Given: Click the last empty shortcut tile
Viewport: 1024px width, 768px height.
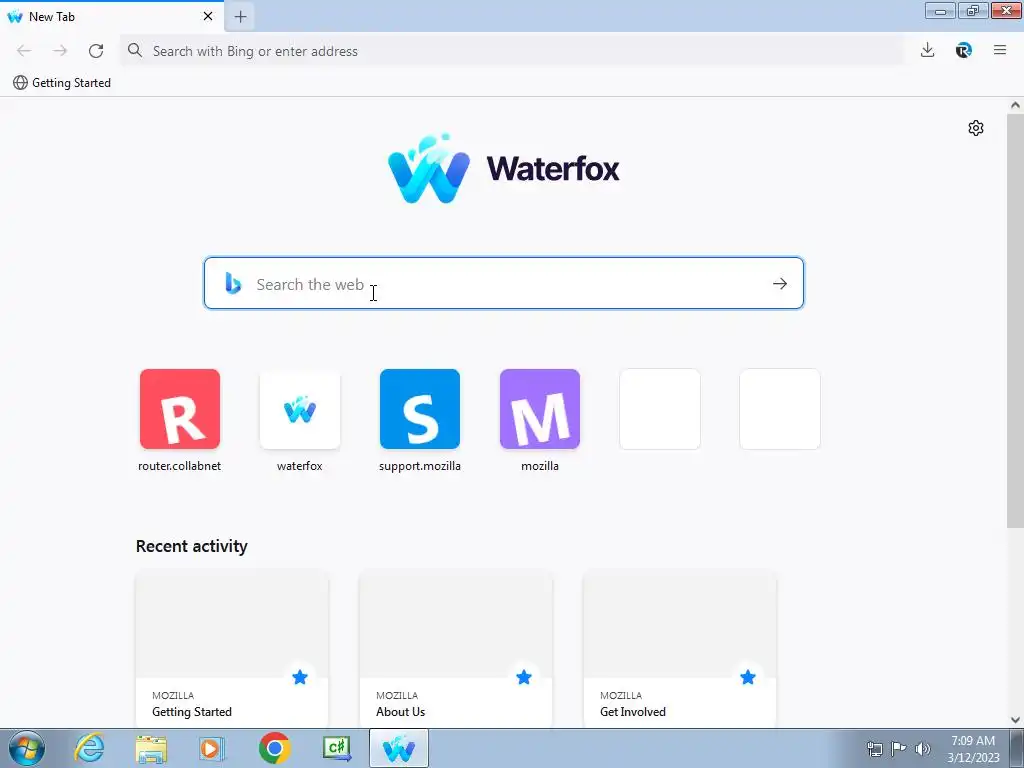Looking at the screenshot, I should [x=780, y=409].
